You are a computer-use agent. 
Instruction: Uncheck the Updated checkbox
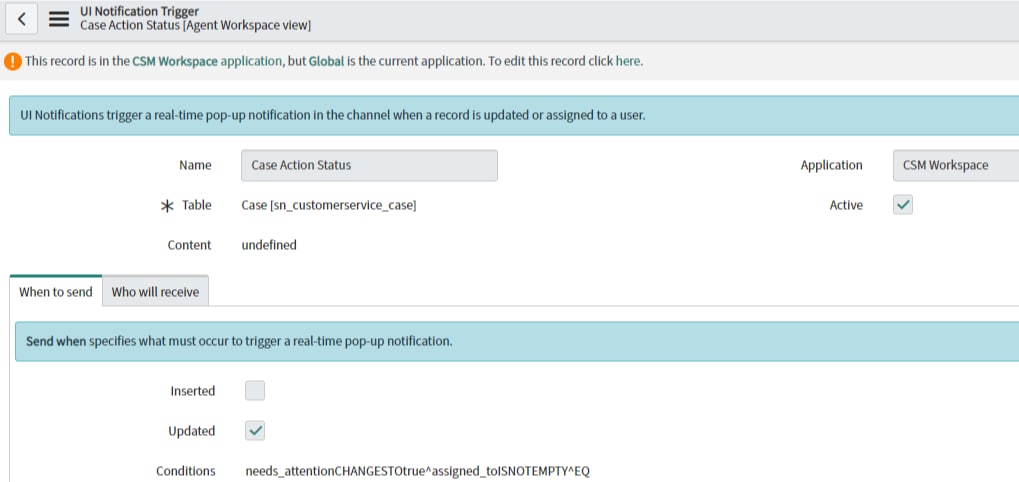tap(255, 431)
